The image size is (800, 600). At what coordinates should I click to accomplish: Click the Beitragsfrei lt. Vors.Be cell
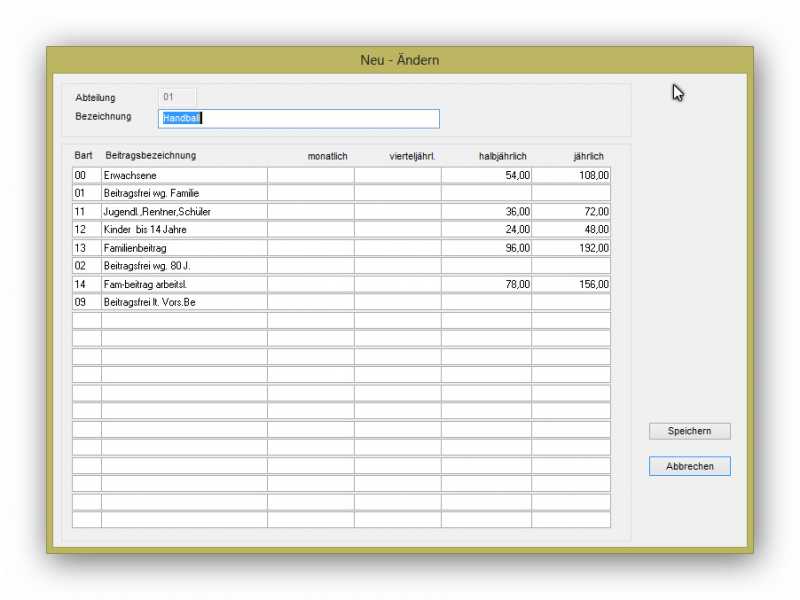(184, 302)
